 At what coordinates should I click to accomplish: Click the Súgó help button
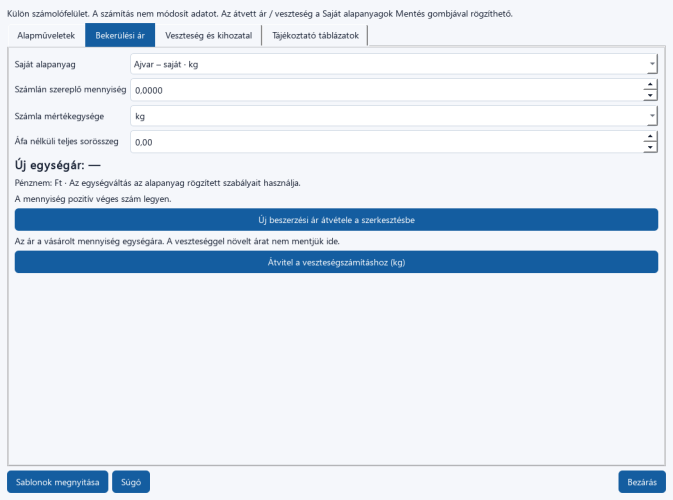click(131, 482)
